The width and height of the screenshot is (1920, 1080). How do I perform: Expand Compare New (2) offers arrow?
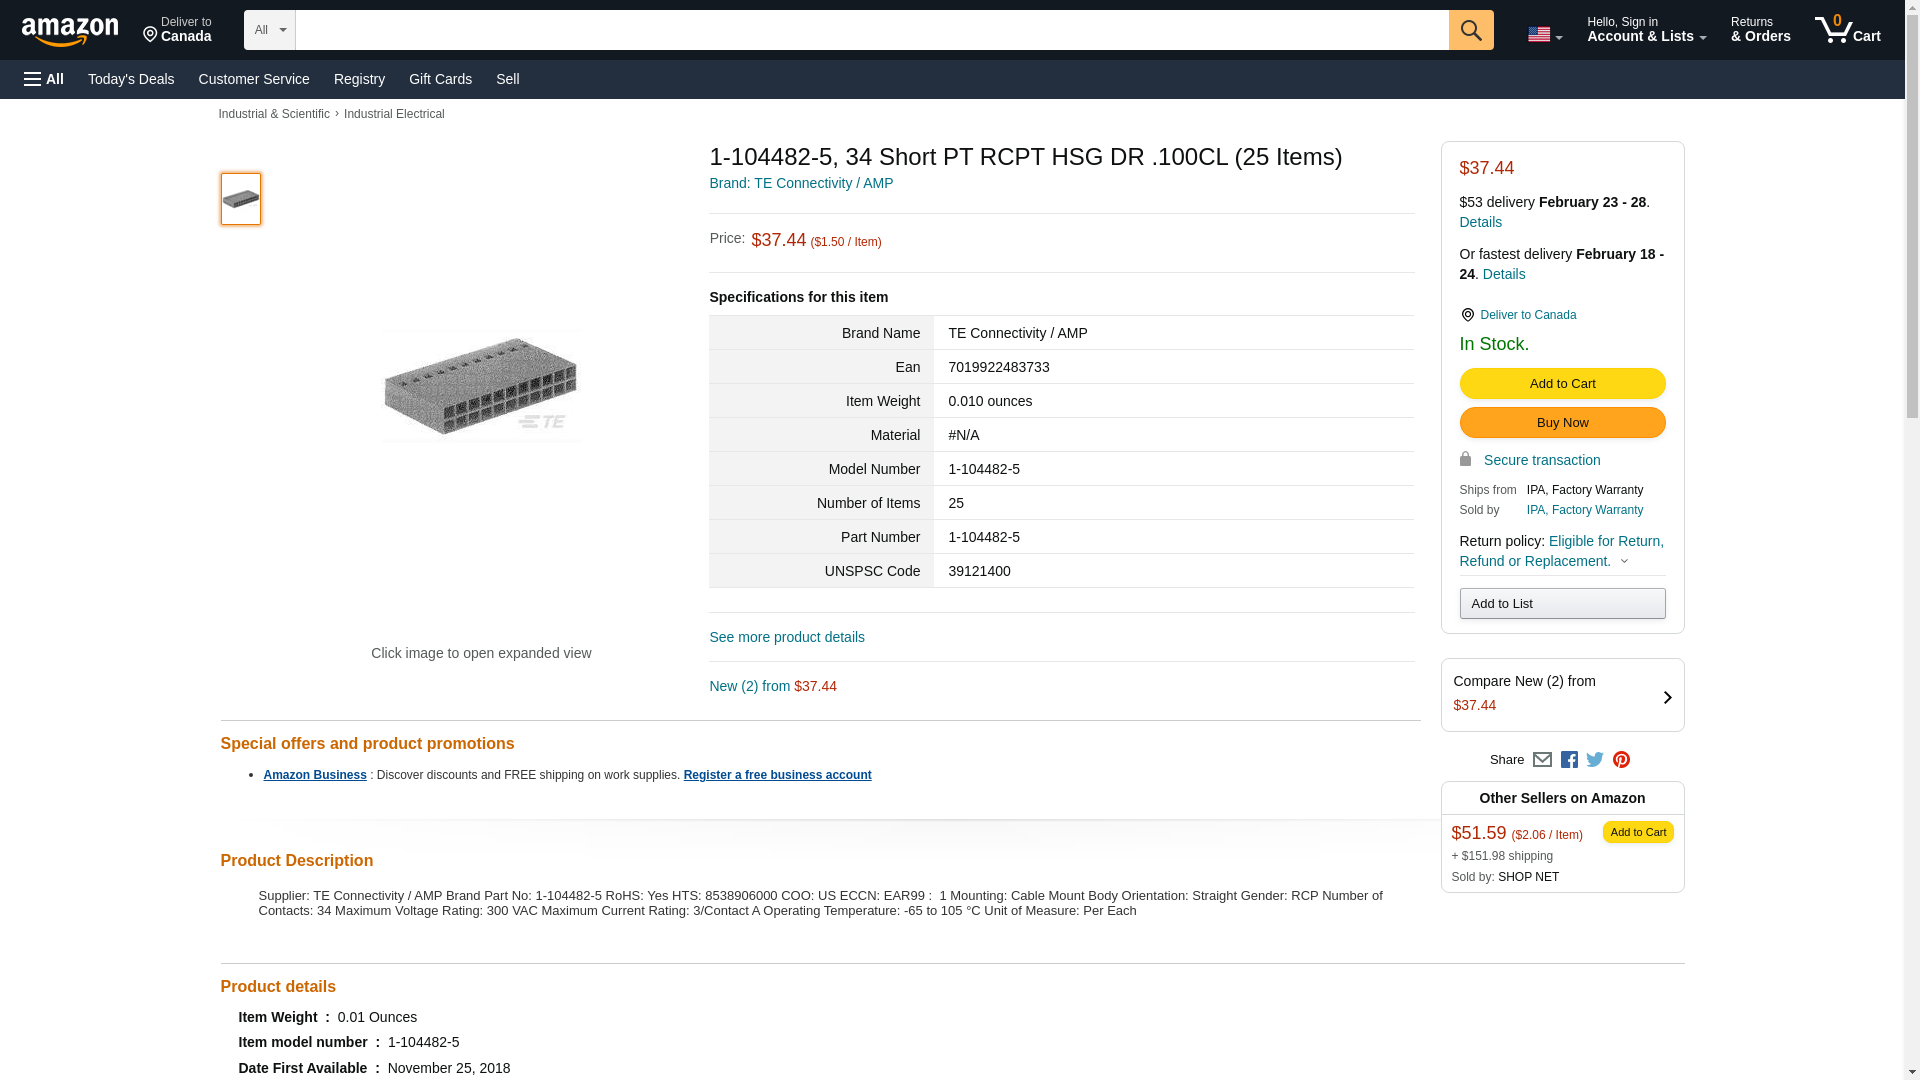(x=1667, y=697)
